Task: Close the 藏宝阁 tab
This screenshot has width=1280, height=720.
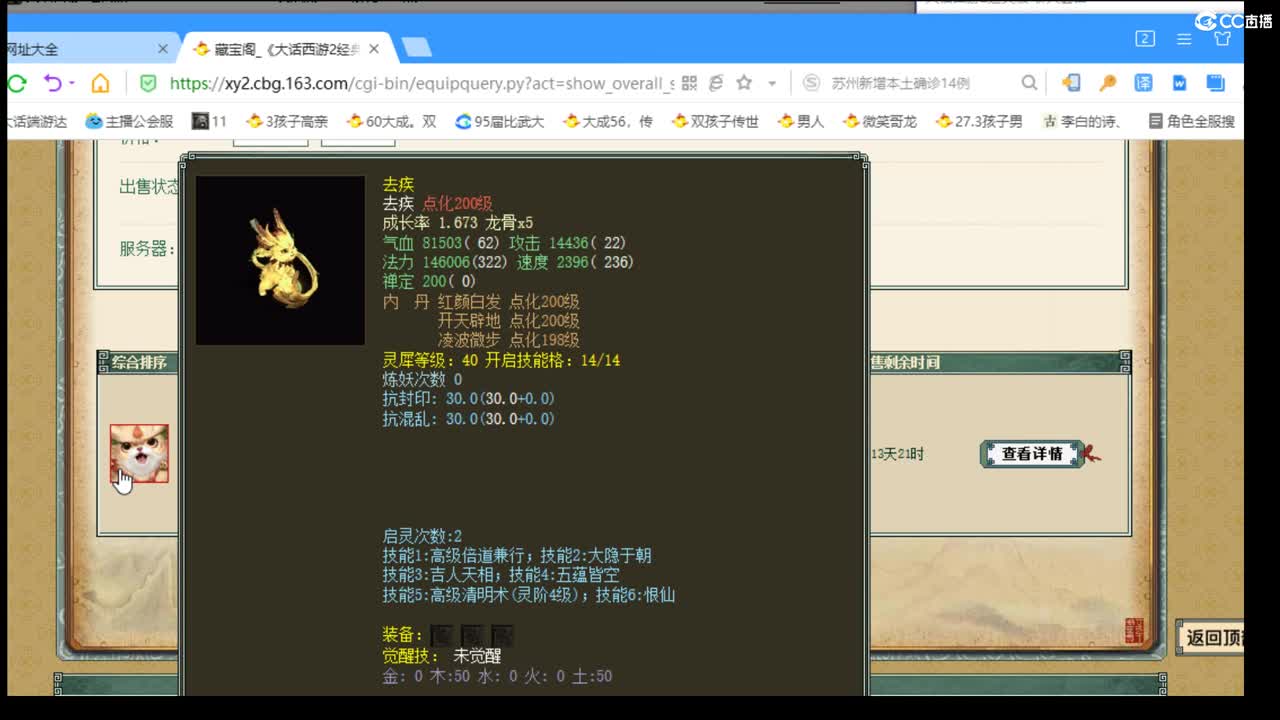Action: [x=374, y=49]
